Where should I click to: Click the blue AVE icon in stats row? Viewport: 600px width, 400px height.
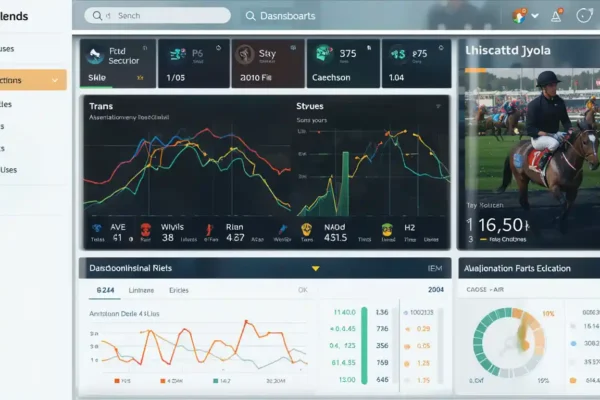coord(97,228)
